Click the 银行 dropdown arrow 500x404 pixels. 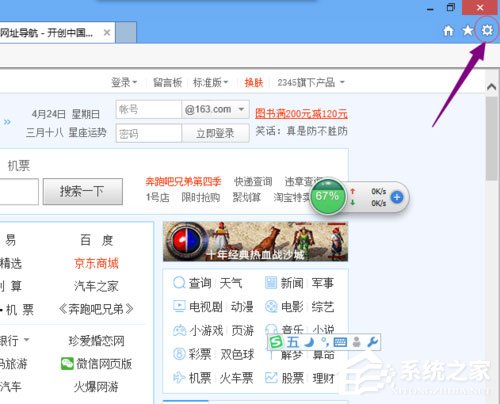[26, 340]
